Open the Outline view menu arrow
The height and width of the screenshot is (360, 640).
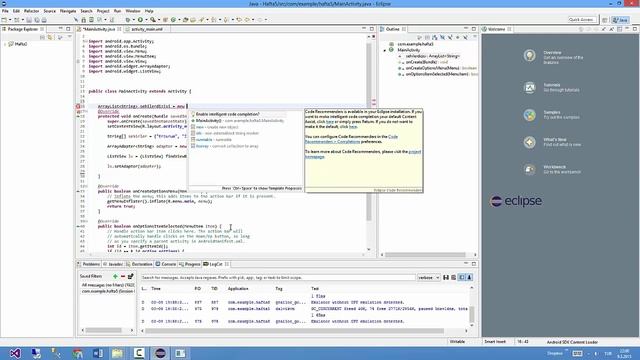point(475,37)
